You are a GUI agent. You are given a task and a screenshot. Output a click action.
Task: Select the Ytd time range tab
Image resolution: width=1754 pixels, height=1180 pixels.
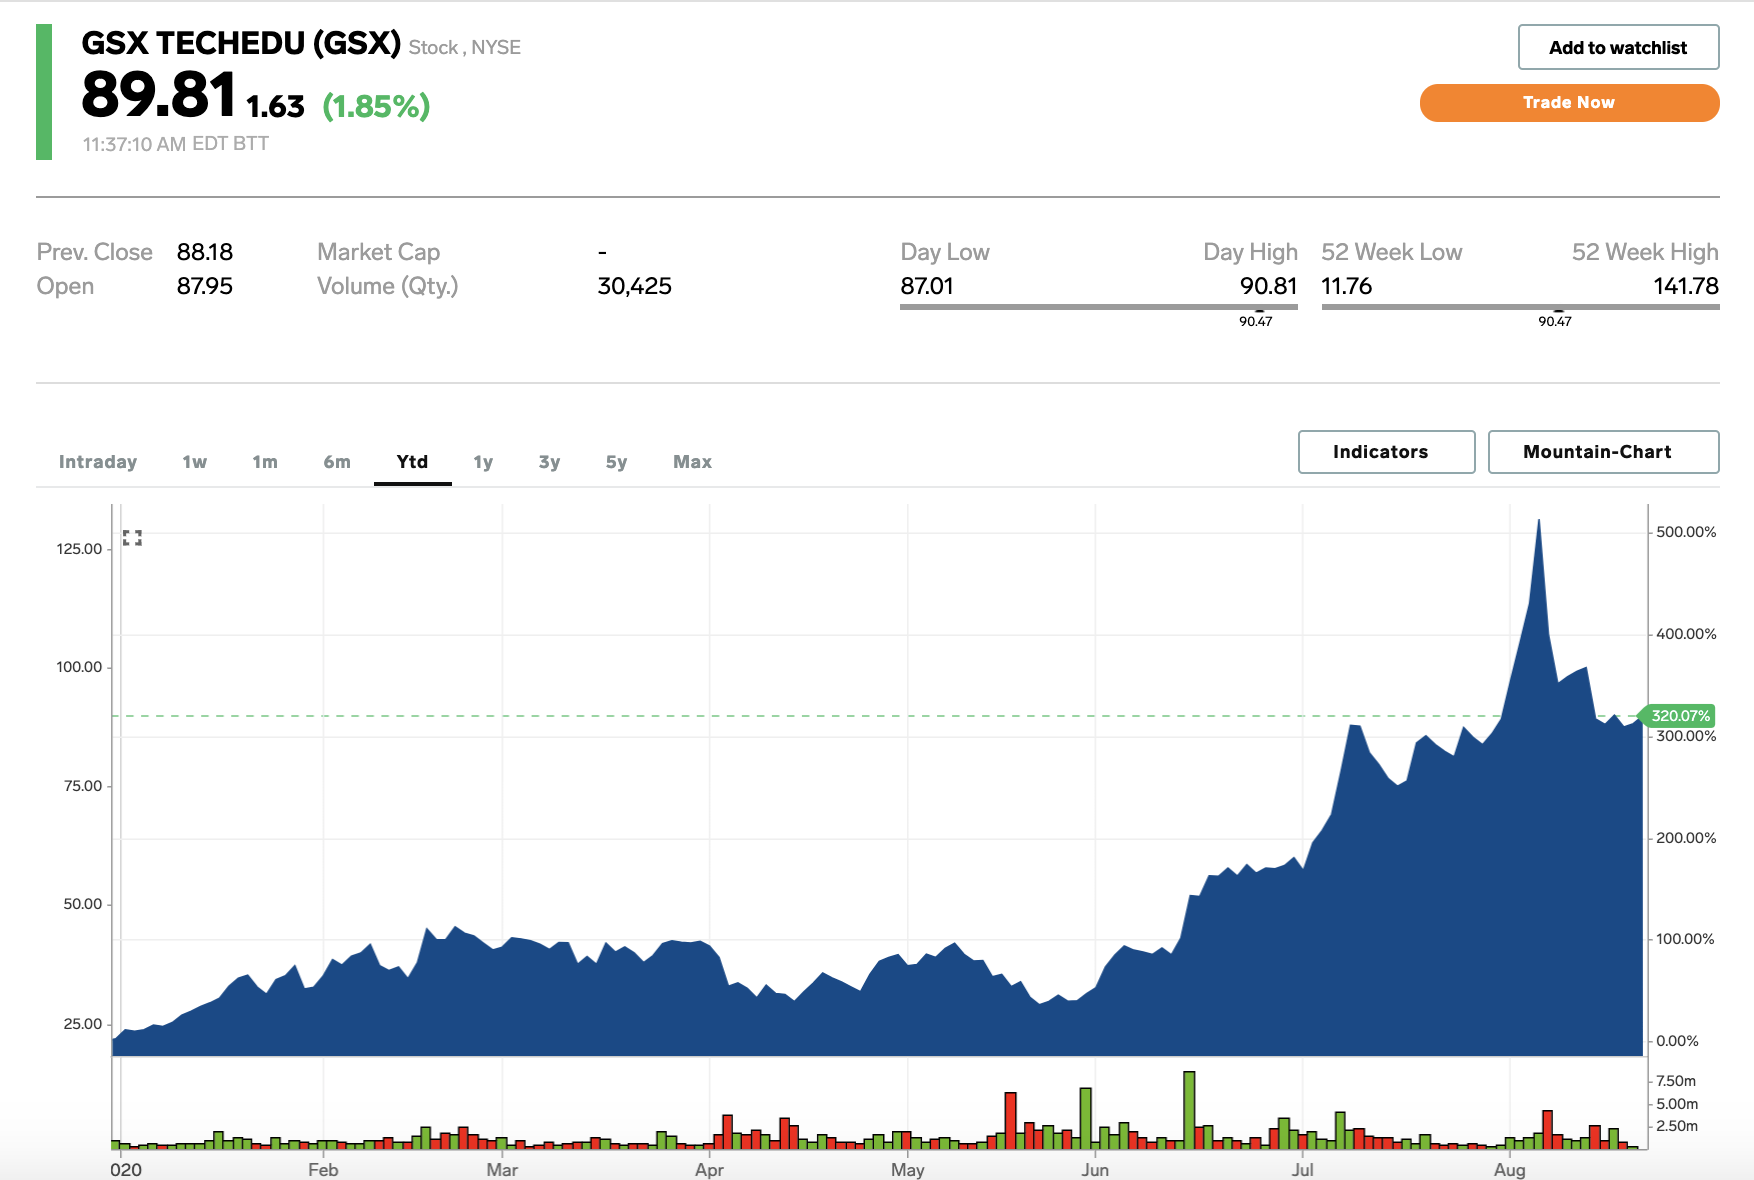coord(412,462)
